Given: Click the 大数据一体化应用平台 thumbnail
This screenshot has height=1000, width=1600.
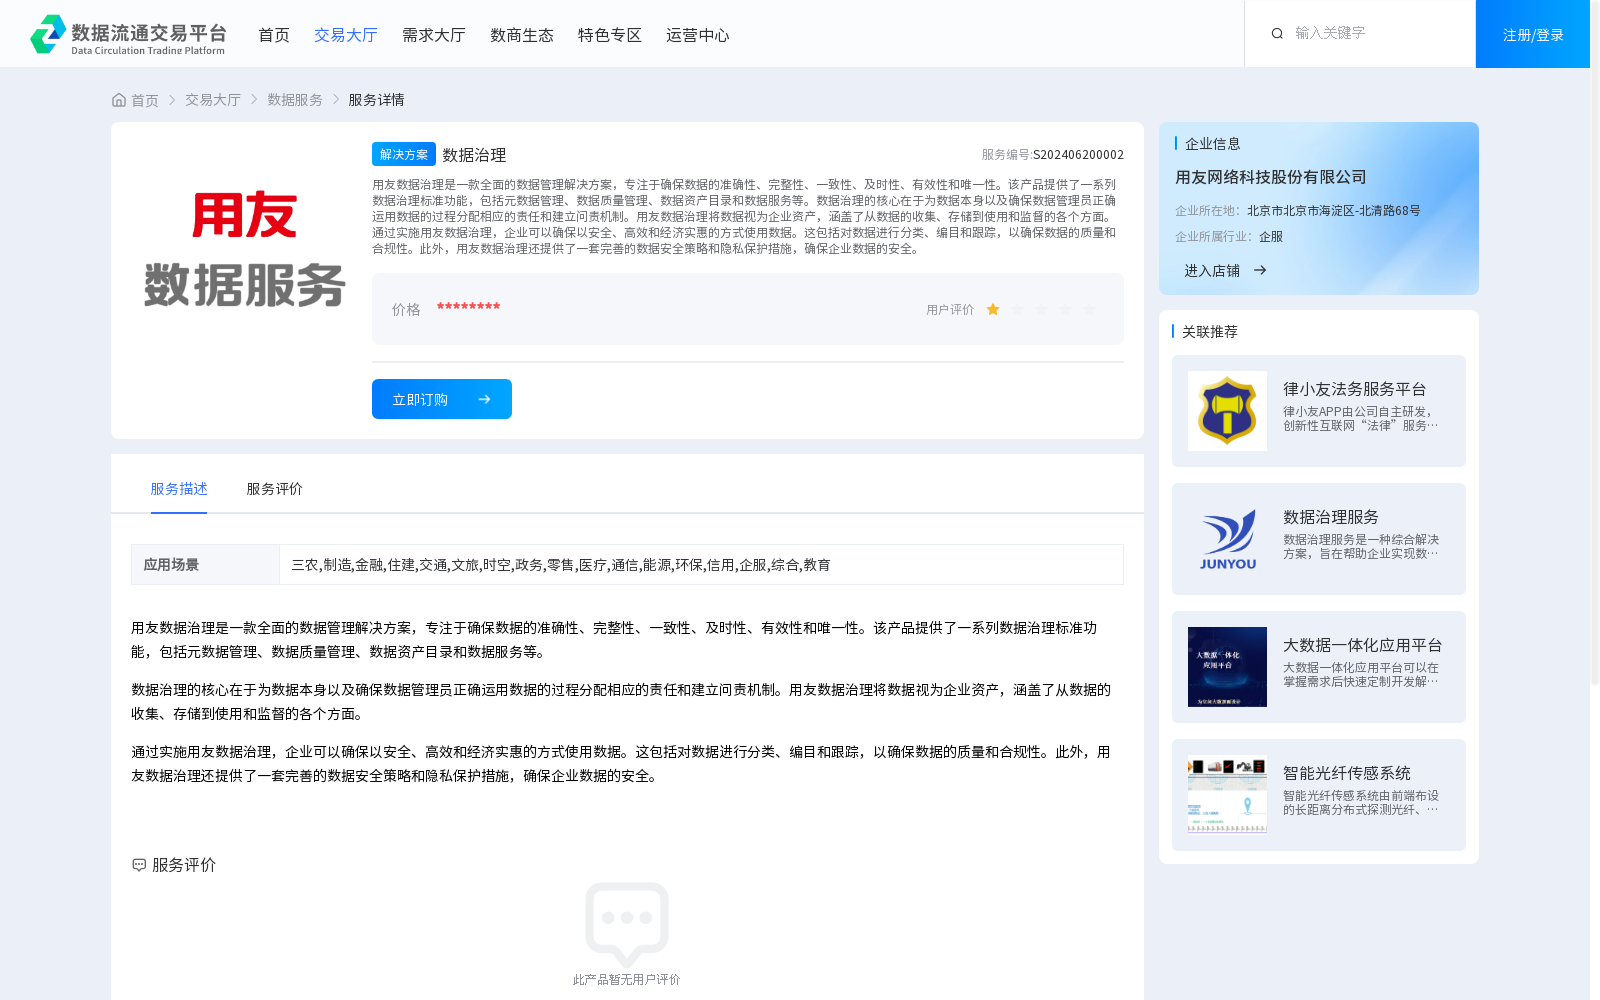Looking at the screenshot, I should point(1227,667).
